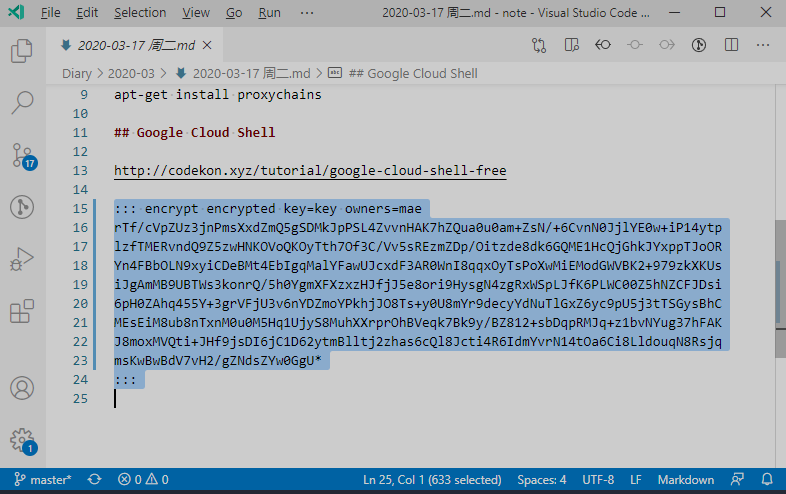Open the Run menu
786x494 pixels.
(269, 13)
